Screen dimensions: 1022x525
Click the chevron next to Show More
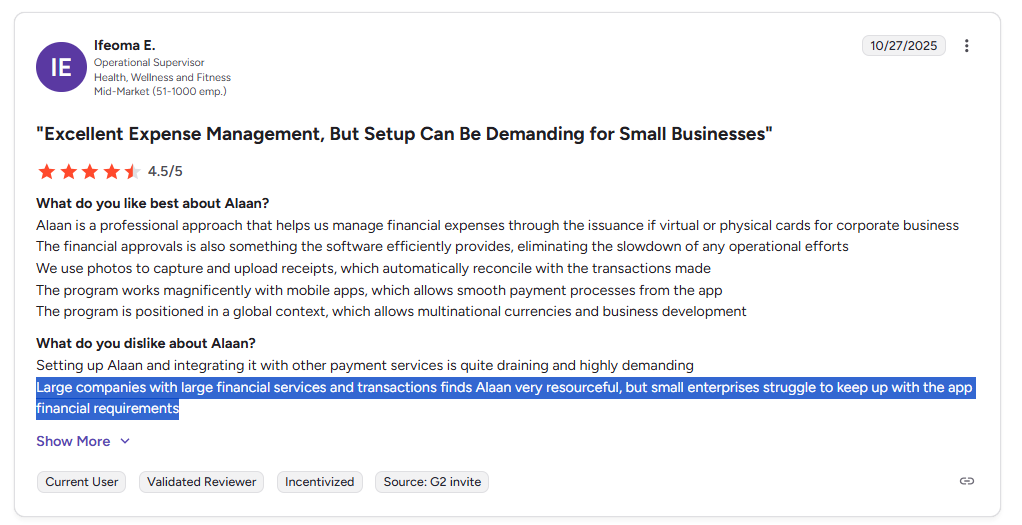(x=125, y=442)
